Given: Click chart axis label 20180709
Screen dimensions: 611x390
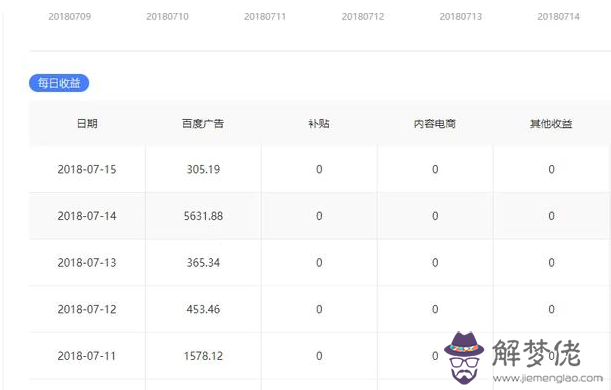Looking at the screenshot, I should tap(70, 17).
